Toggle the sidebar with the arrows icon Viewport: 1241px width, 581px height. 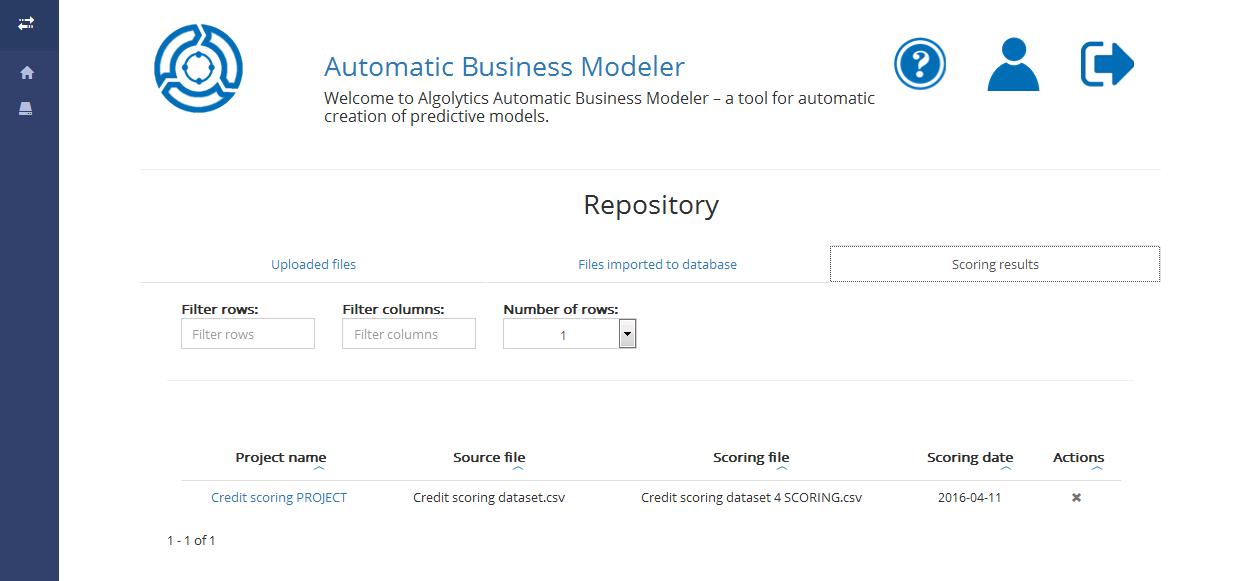(27, 22)
